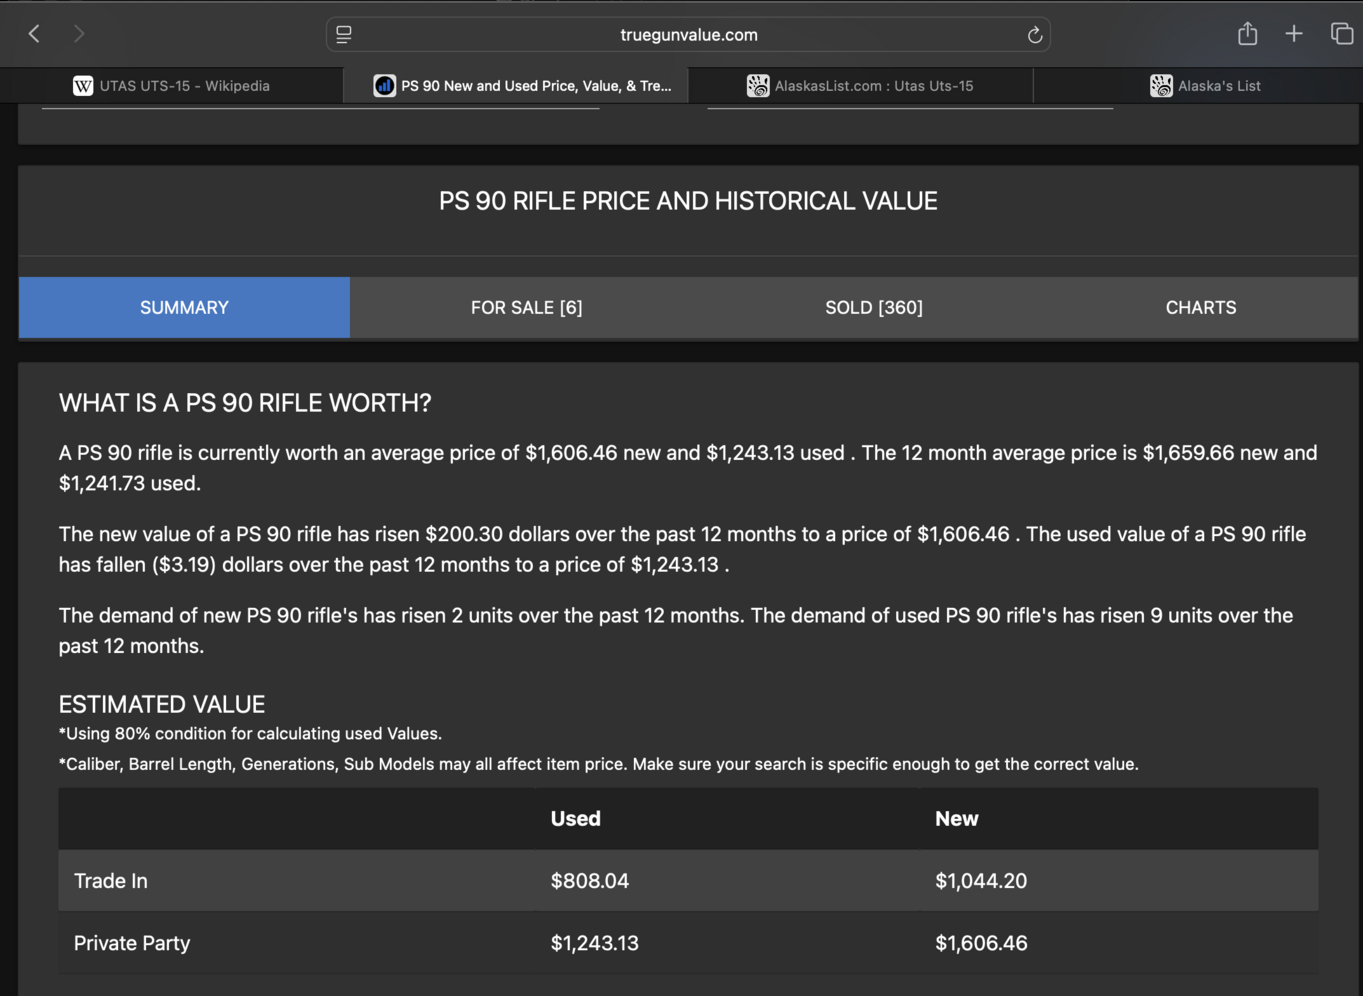Open page settings icon in address bar
Screen dimensions: 1363x996
[344, 35]
